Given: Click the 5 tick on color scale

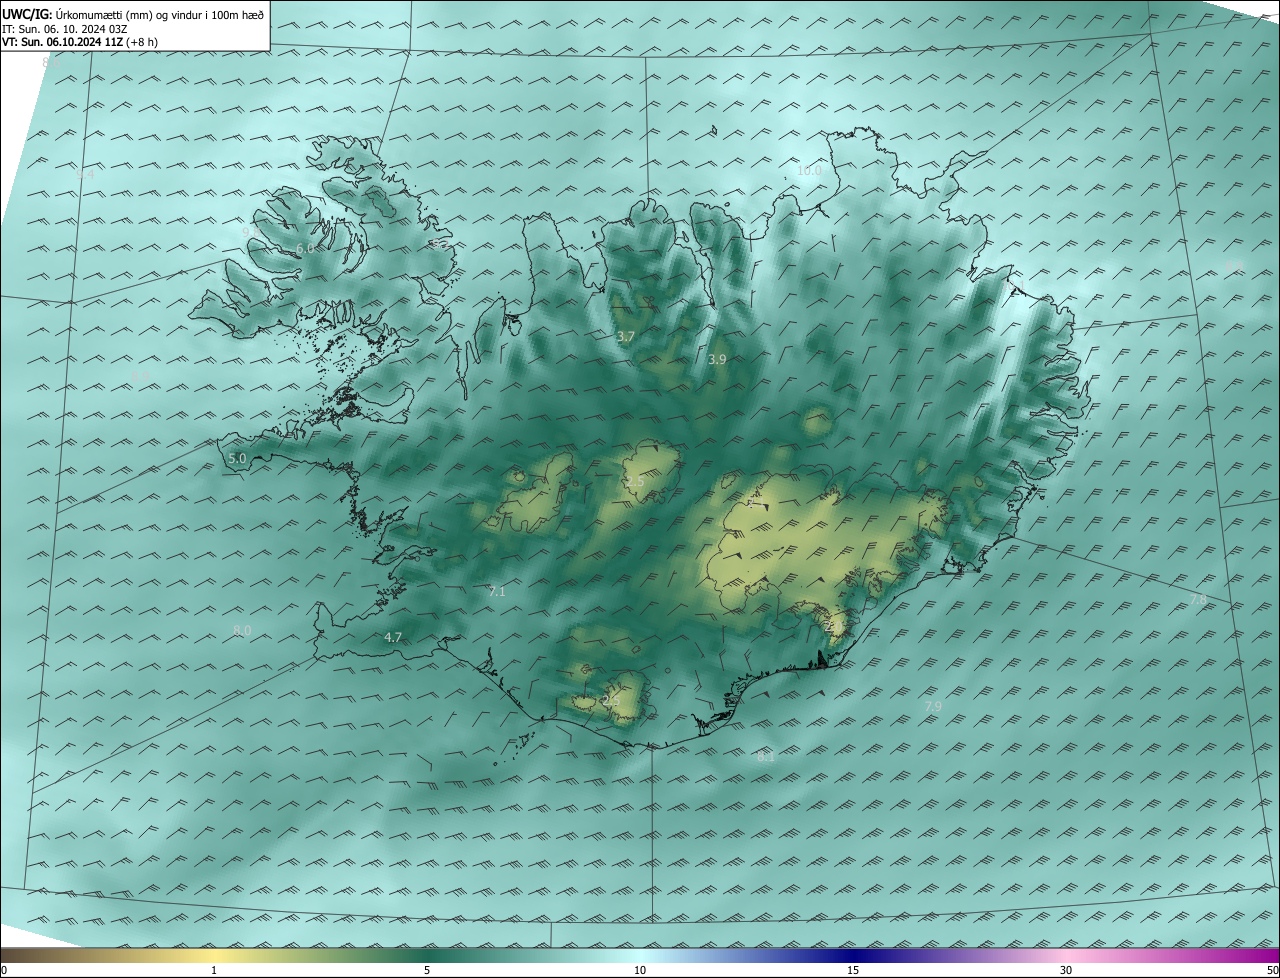Looking at the screenshot, I should click(x=427, y=970).
